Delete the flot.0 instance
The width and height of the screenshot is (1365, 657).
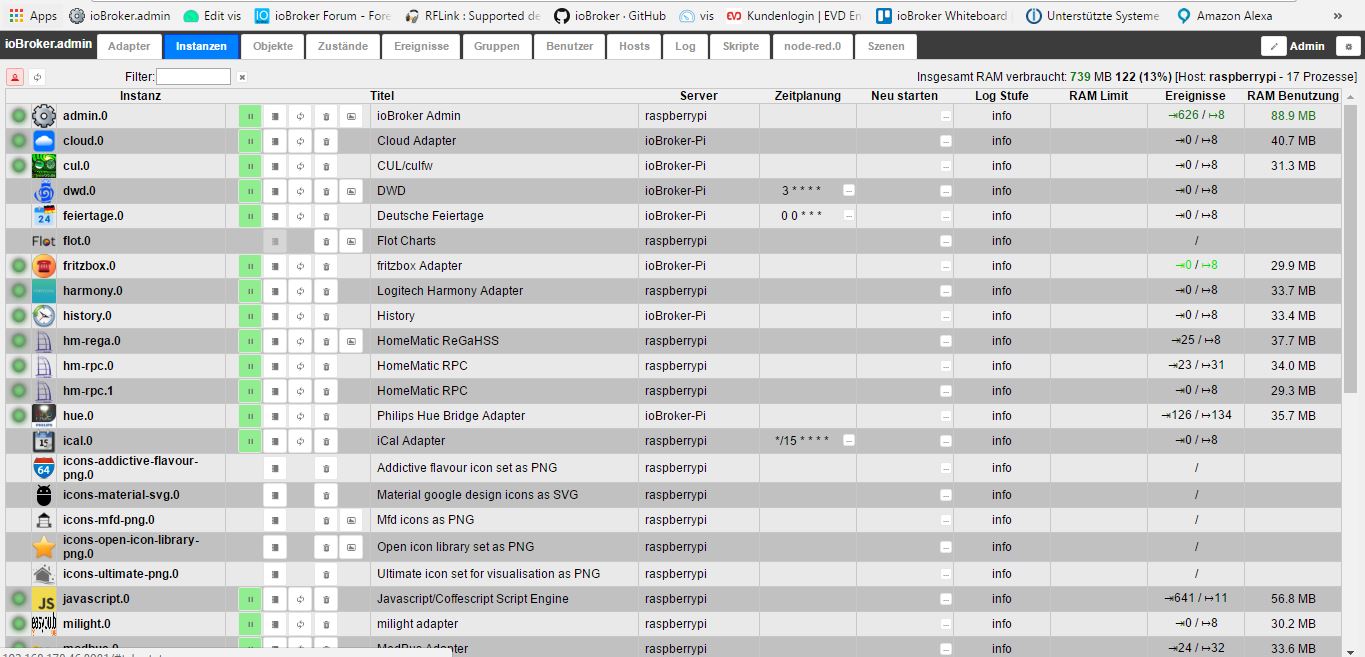tap(325, 241)
